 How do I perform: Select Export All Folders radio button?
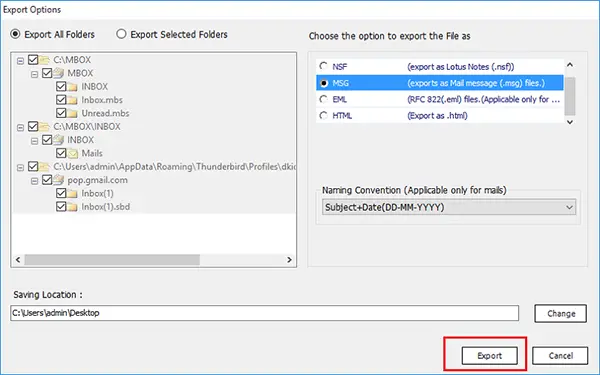15,34
